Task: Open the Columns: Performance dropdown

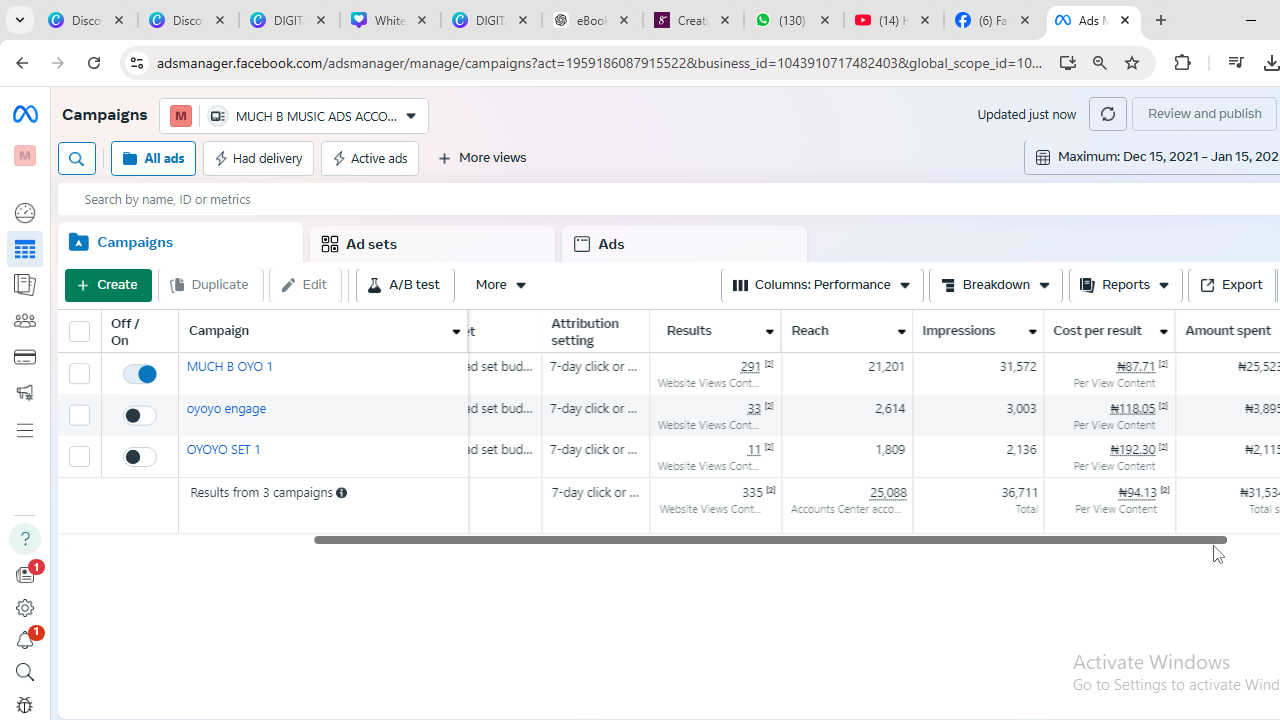Action: coord(822,285)
